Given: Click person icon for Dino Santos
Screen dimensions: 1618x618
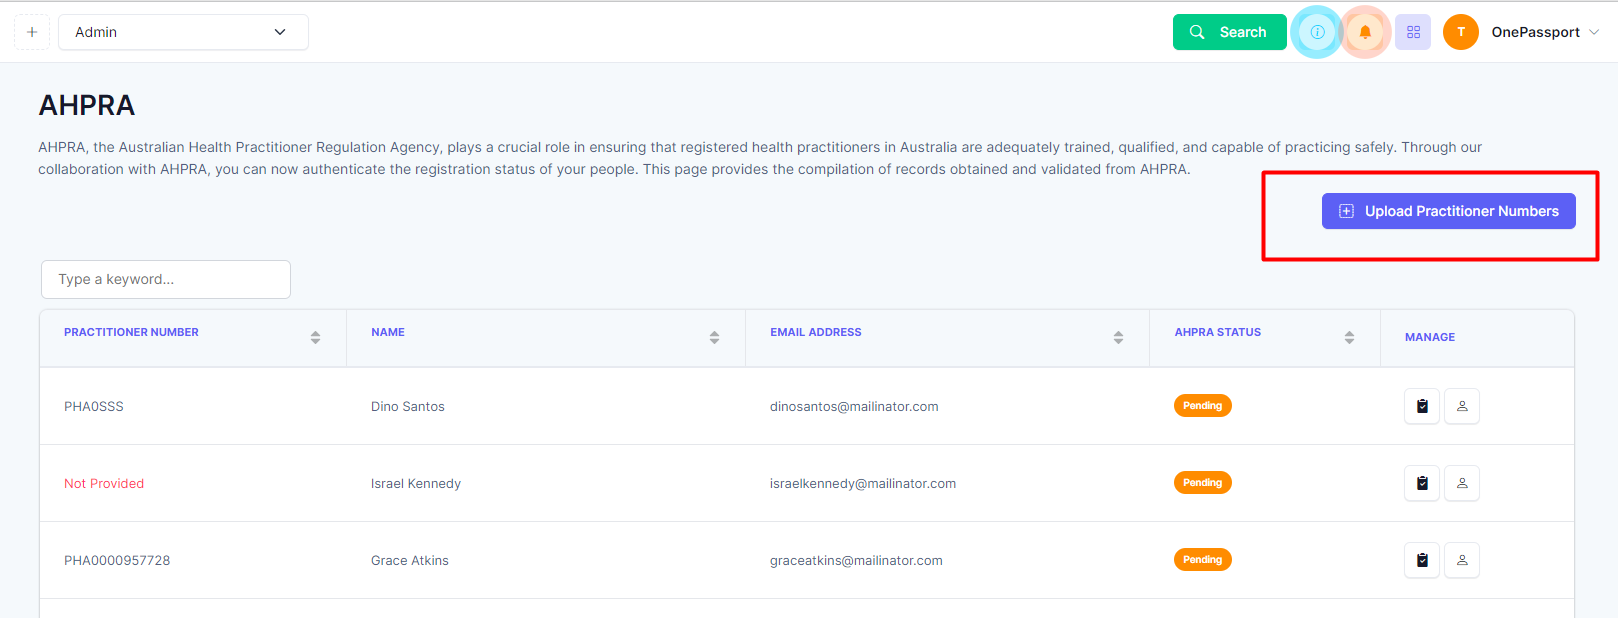Looking at the screenshot, I should (x=1462, y=406).
